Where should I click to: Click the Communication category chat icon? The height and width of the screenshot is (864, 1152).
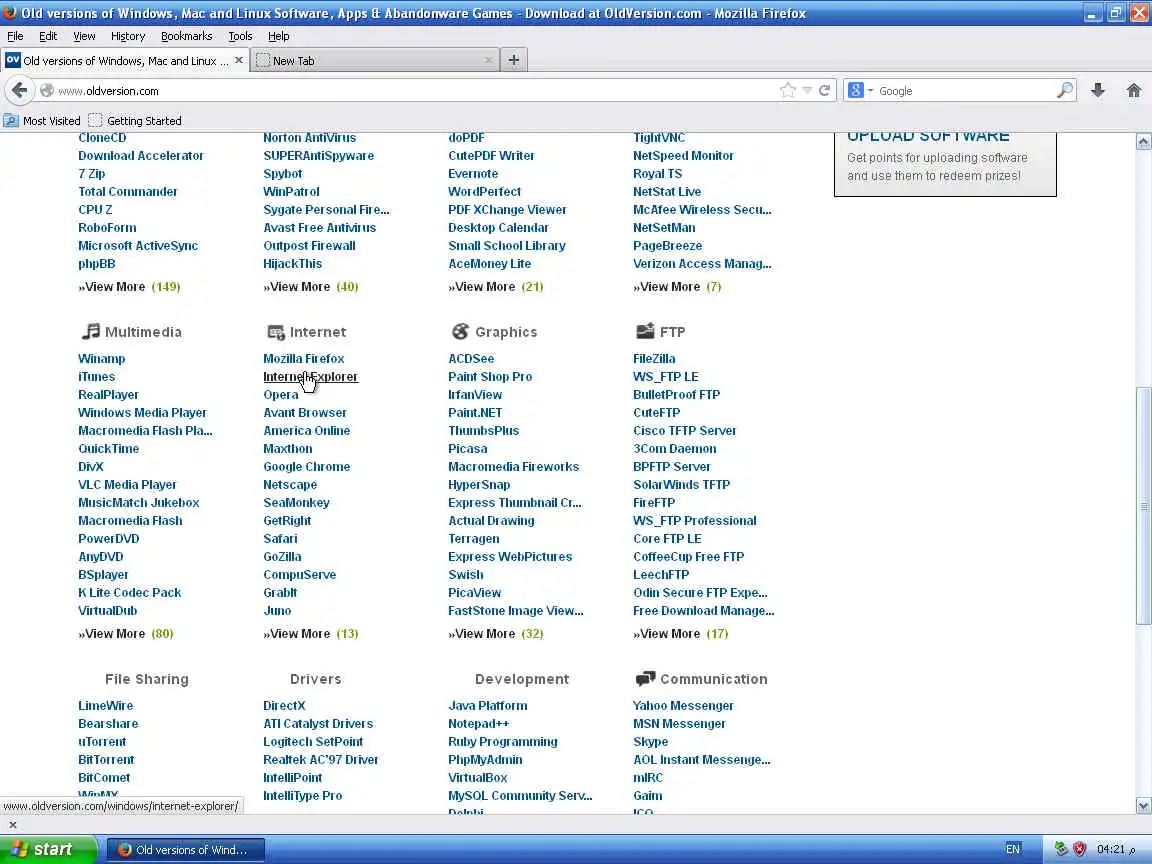coord(645,678)
